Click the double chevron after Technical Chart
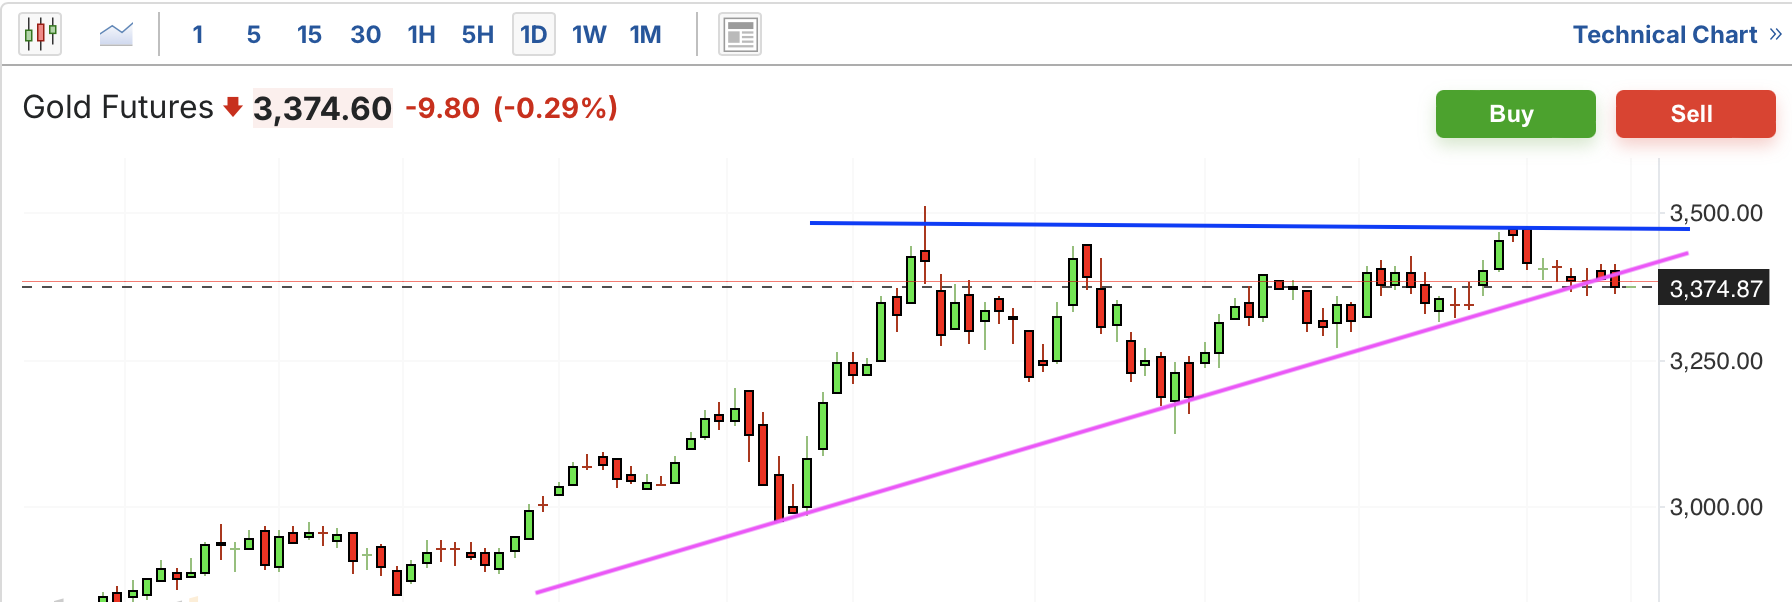 (1775, 34)
